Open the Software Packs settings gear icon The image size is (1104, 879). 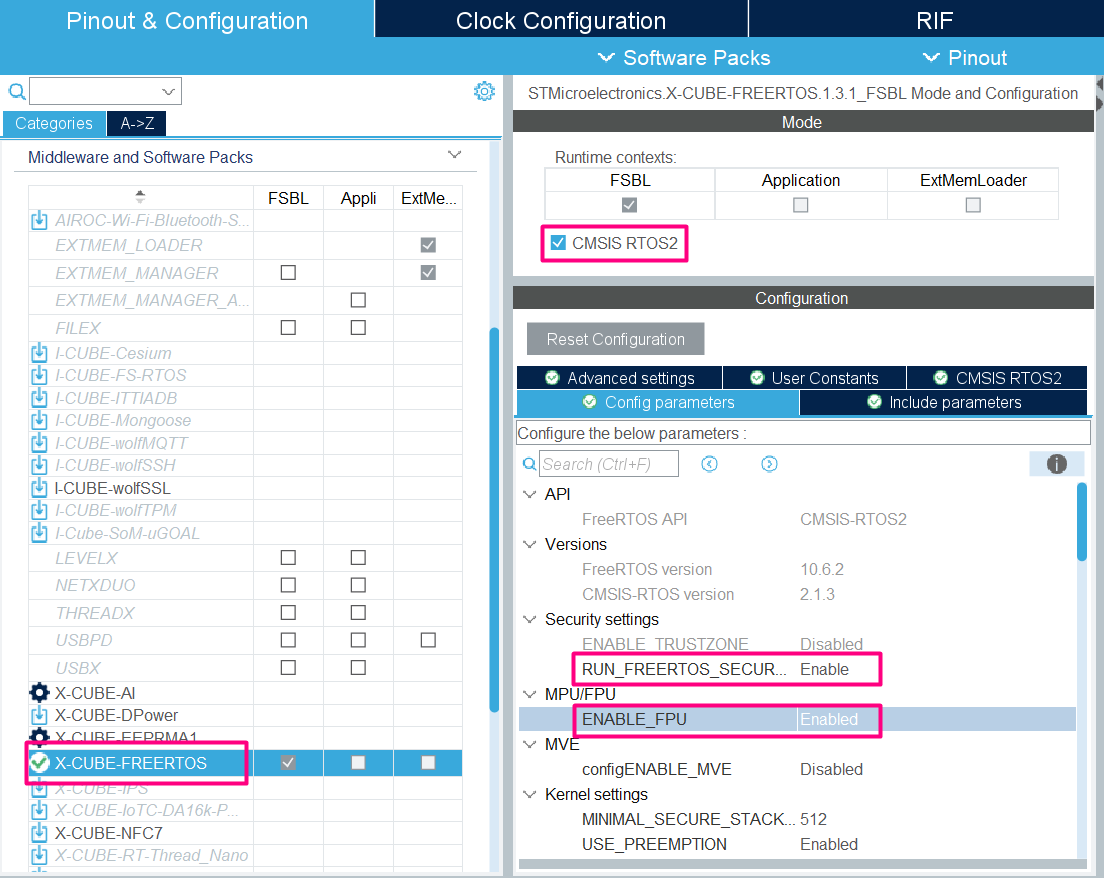pos(484,90)
